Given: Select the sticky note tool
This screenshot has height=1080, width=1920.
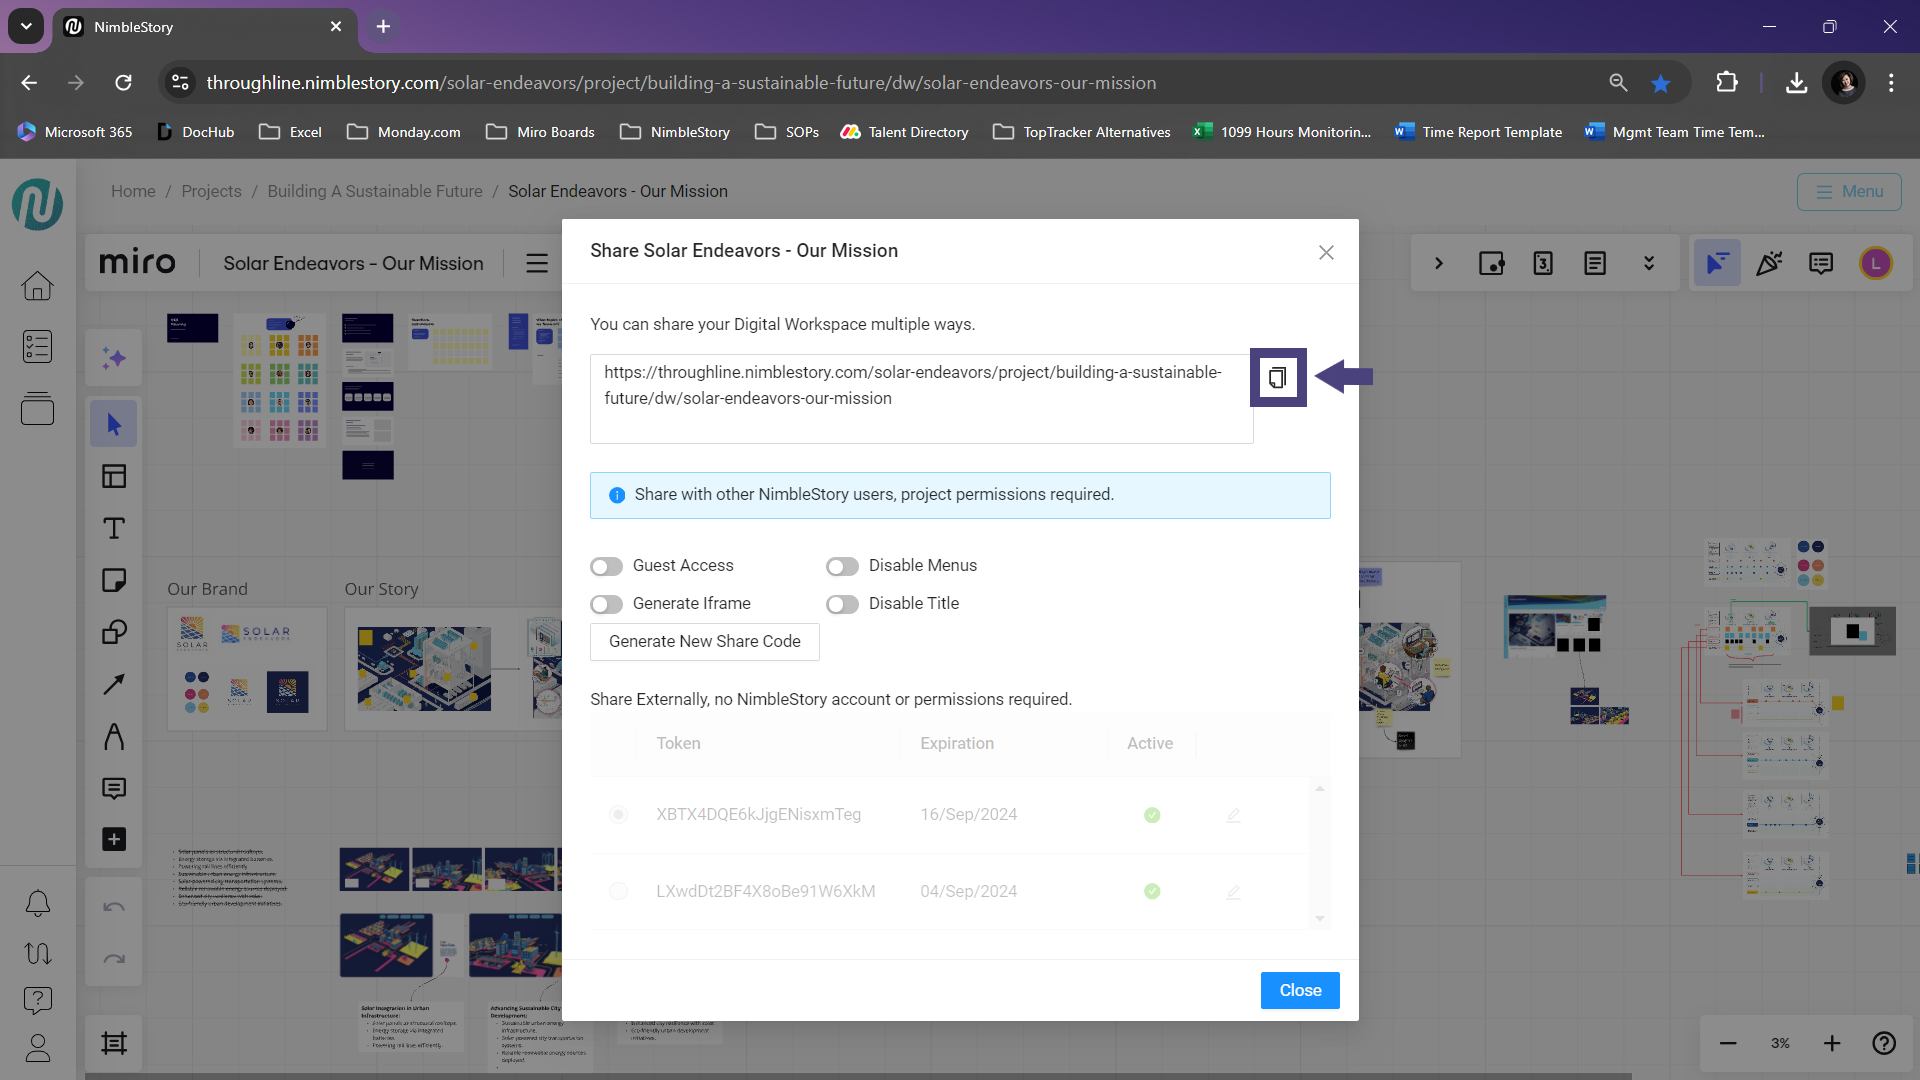Looking at the screenshot, I should [x=114, y=580].
